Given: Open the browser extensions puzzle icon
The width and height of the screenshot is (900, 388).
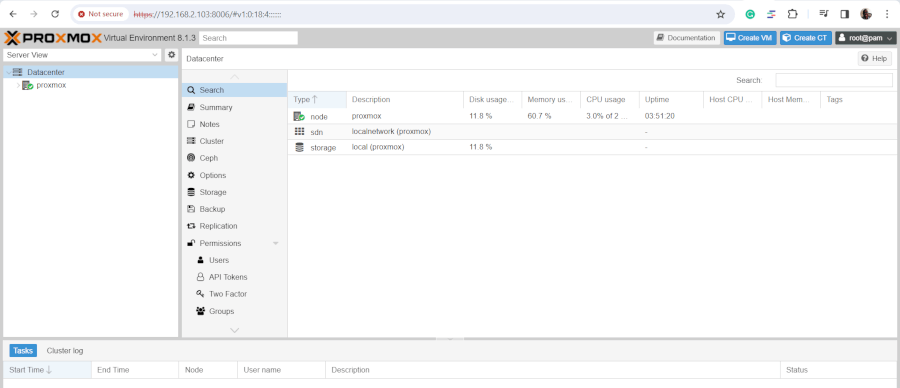Looking at the screenshot, I should 793,14.
